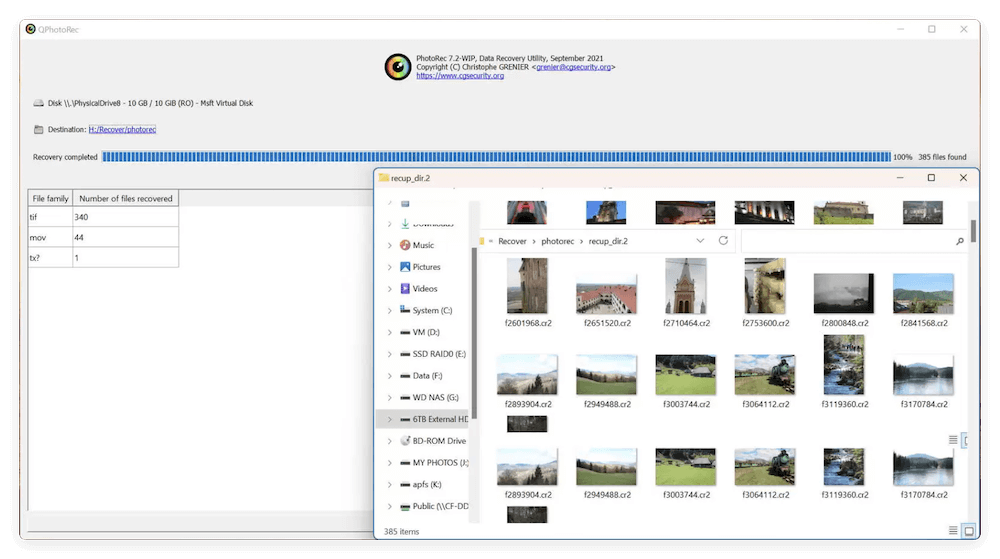
Task: Expand the VM (D:) tree node
Action: pos(390,332)
